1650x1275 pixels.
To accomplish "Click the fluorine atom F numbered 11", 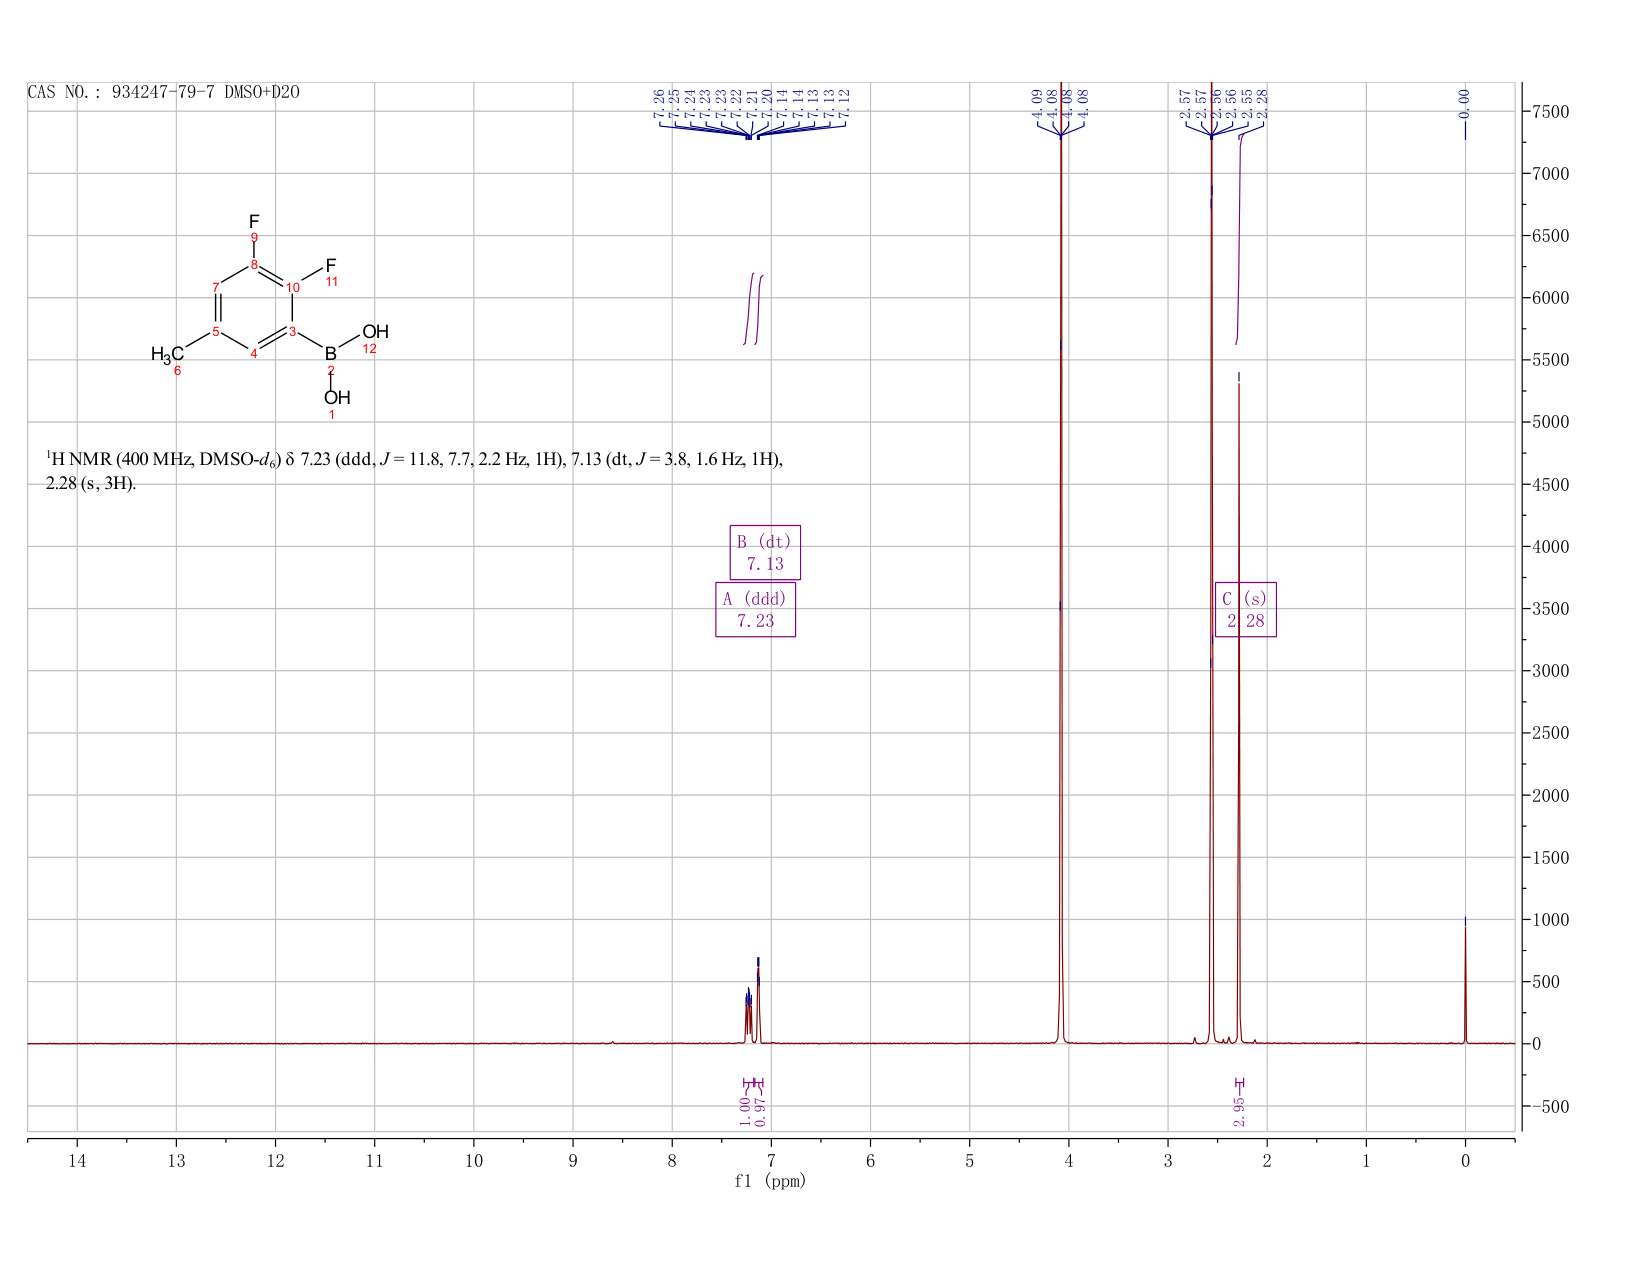I will 330,265.
